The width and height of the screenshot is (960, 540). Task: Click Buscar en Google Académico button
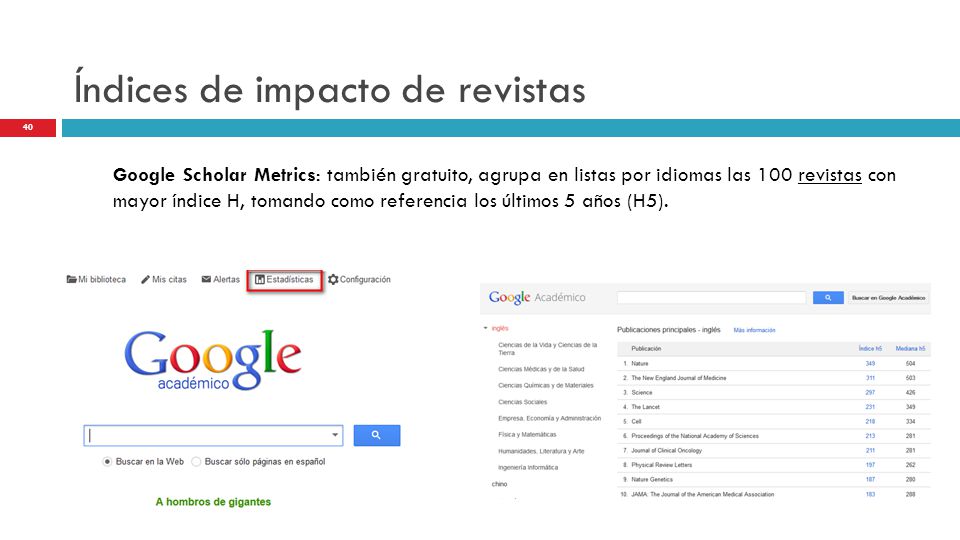point(888,298)
